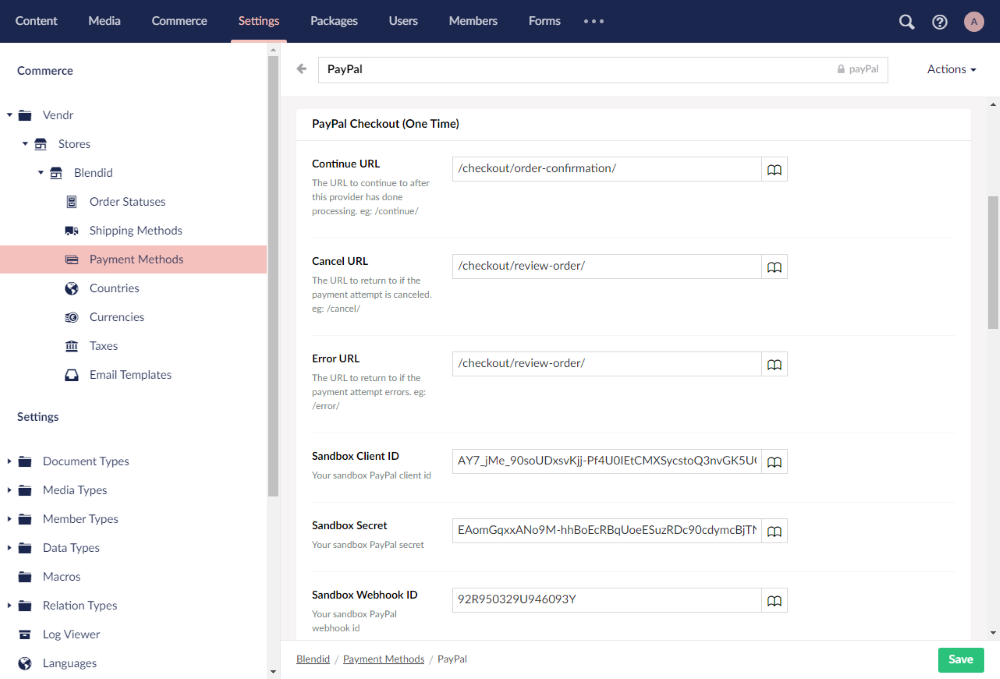The image size is (1000, 679).
Task: Follow the Payment Methods breadcrumb link
Action: [x=383, y=659]
